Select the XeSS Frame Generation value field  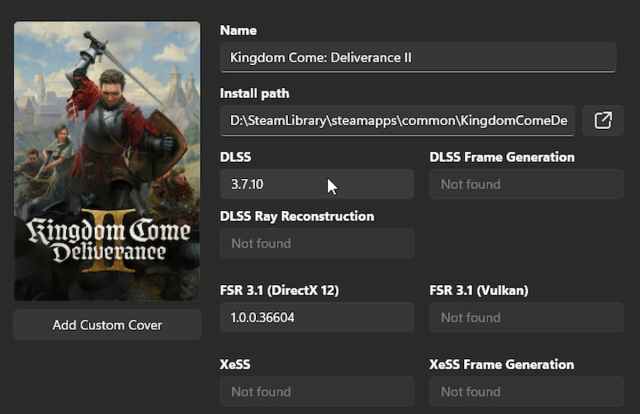coord(526,391)
